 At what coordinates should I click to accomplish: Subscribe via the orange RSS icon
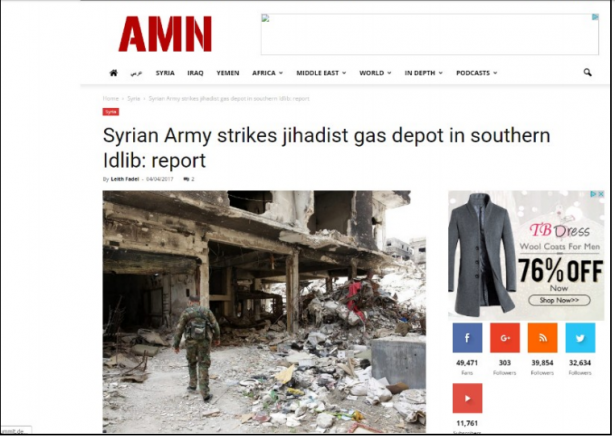(542, 338)
